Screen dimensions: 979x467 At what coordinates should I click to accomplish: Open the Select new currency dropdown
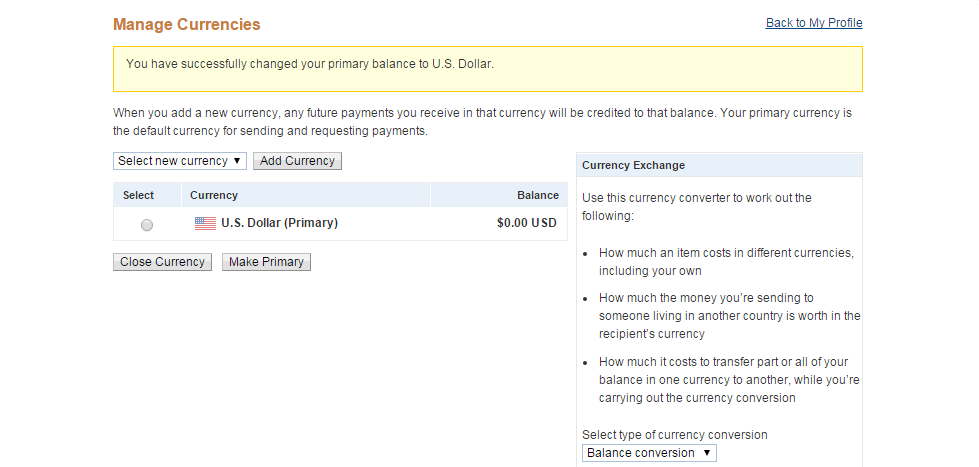180,161
